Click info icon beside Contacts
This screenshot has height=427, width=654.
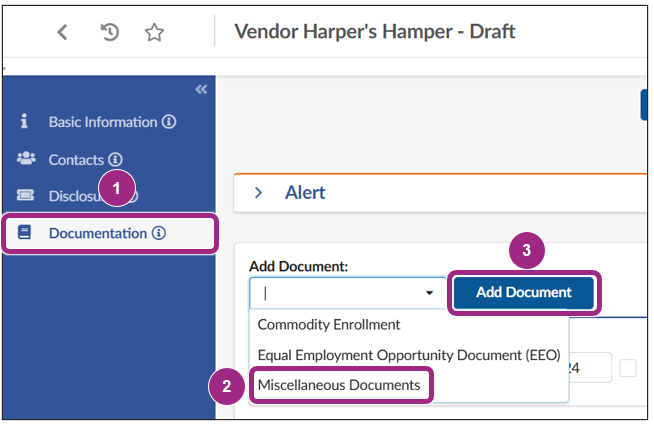[x=116, y=159]
